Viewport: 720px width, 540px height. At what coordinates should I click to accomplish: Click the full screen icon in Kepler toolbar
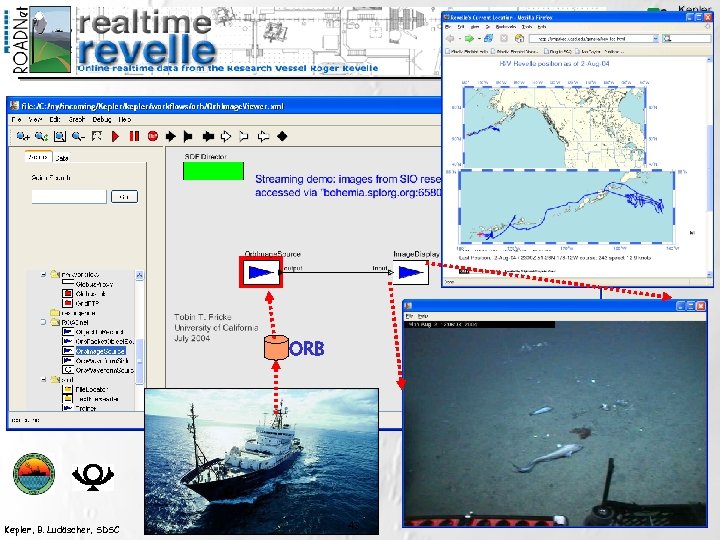tap(96, 136)
